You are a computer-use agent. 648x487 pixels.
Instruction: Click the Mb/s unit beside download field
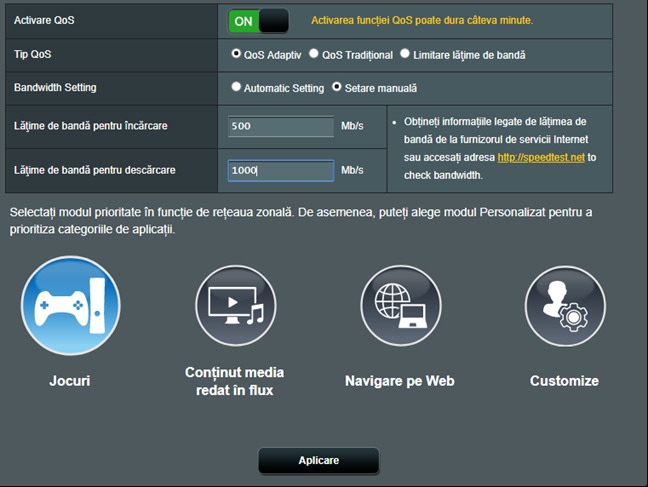pos(352,170)
